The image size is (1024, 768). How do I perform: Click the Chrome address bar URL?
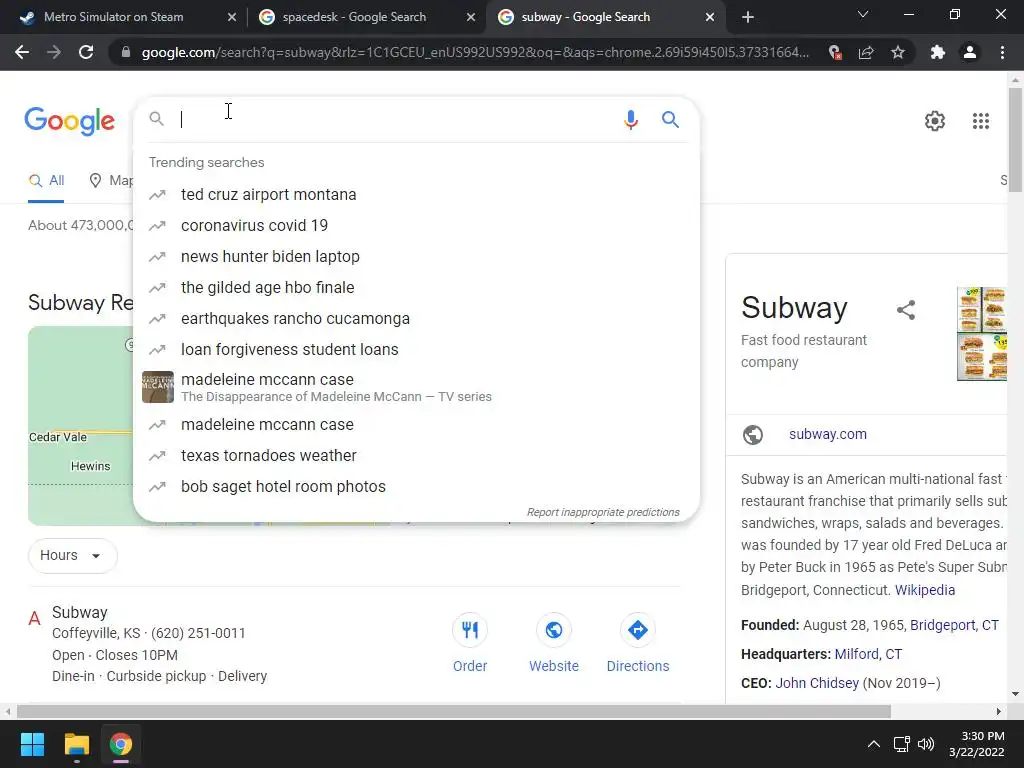pyautogui.click(x=475, y=52)
